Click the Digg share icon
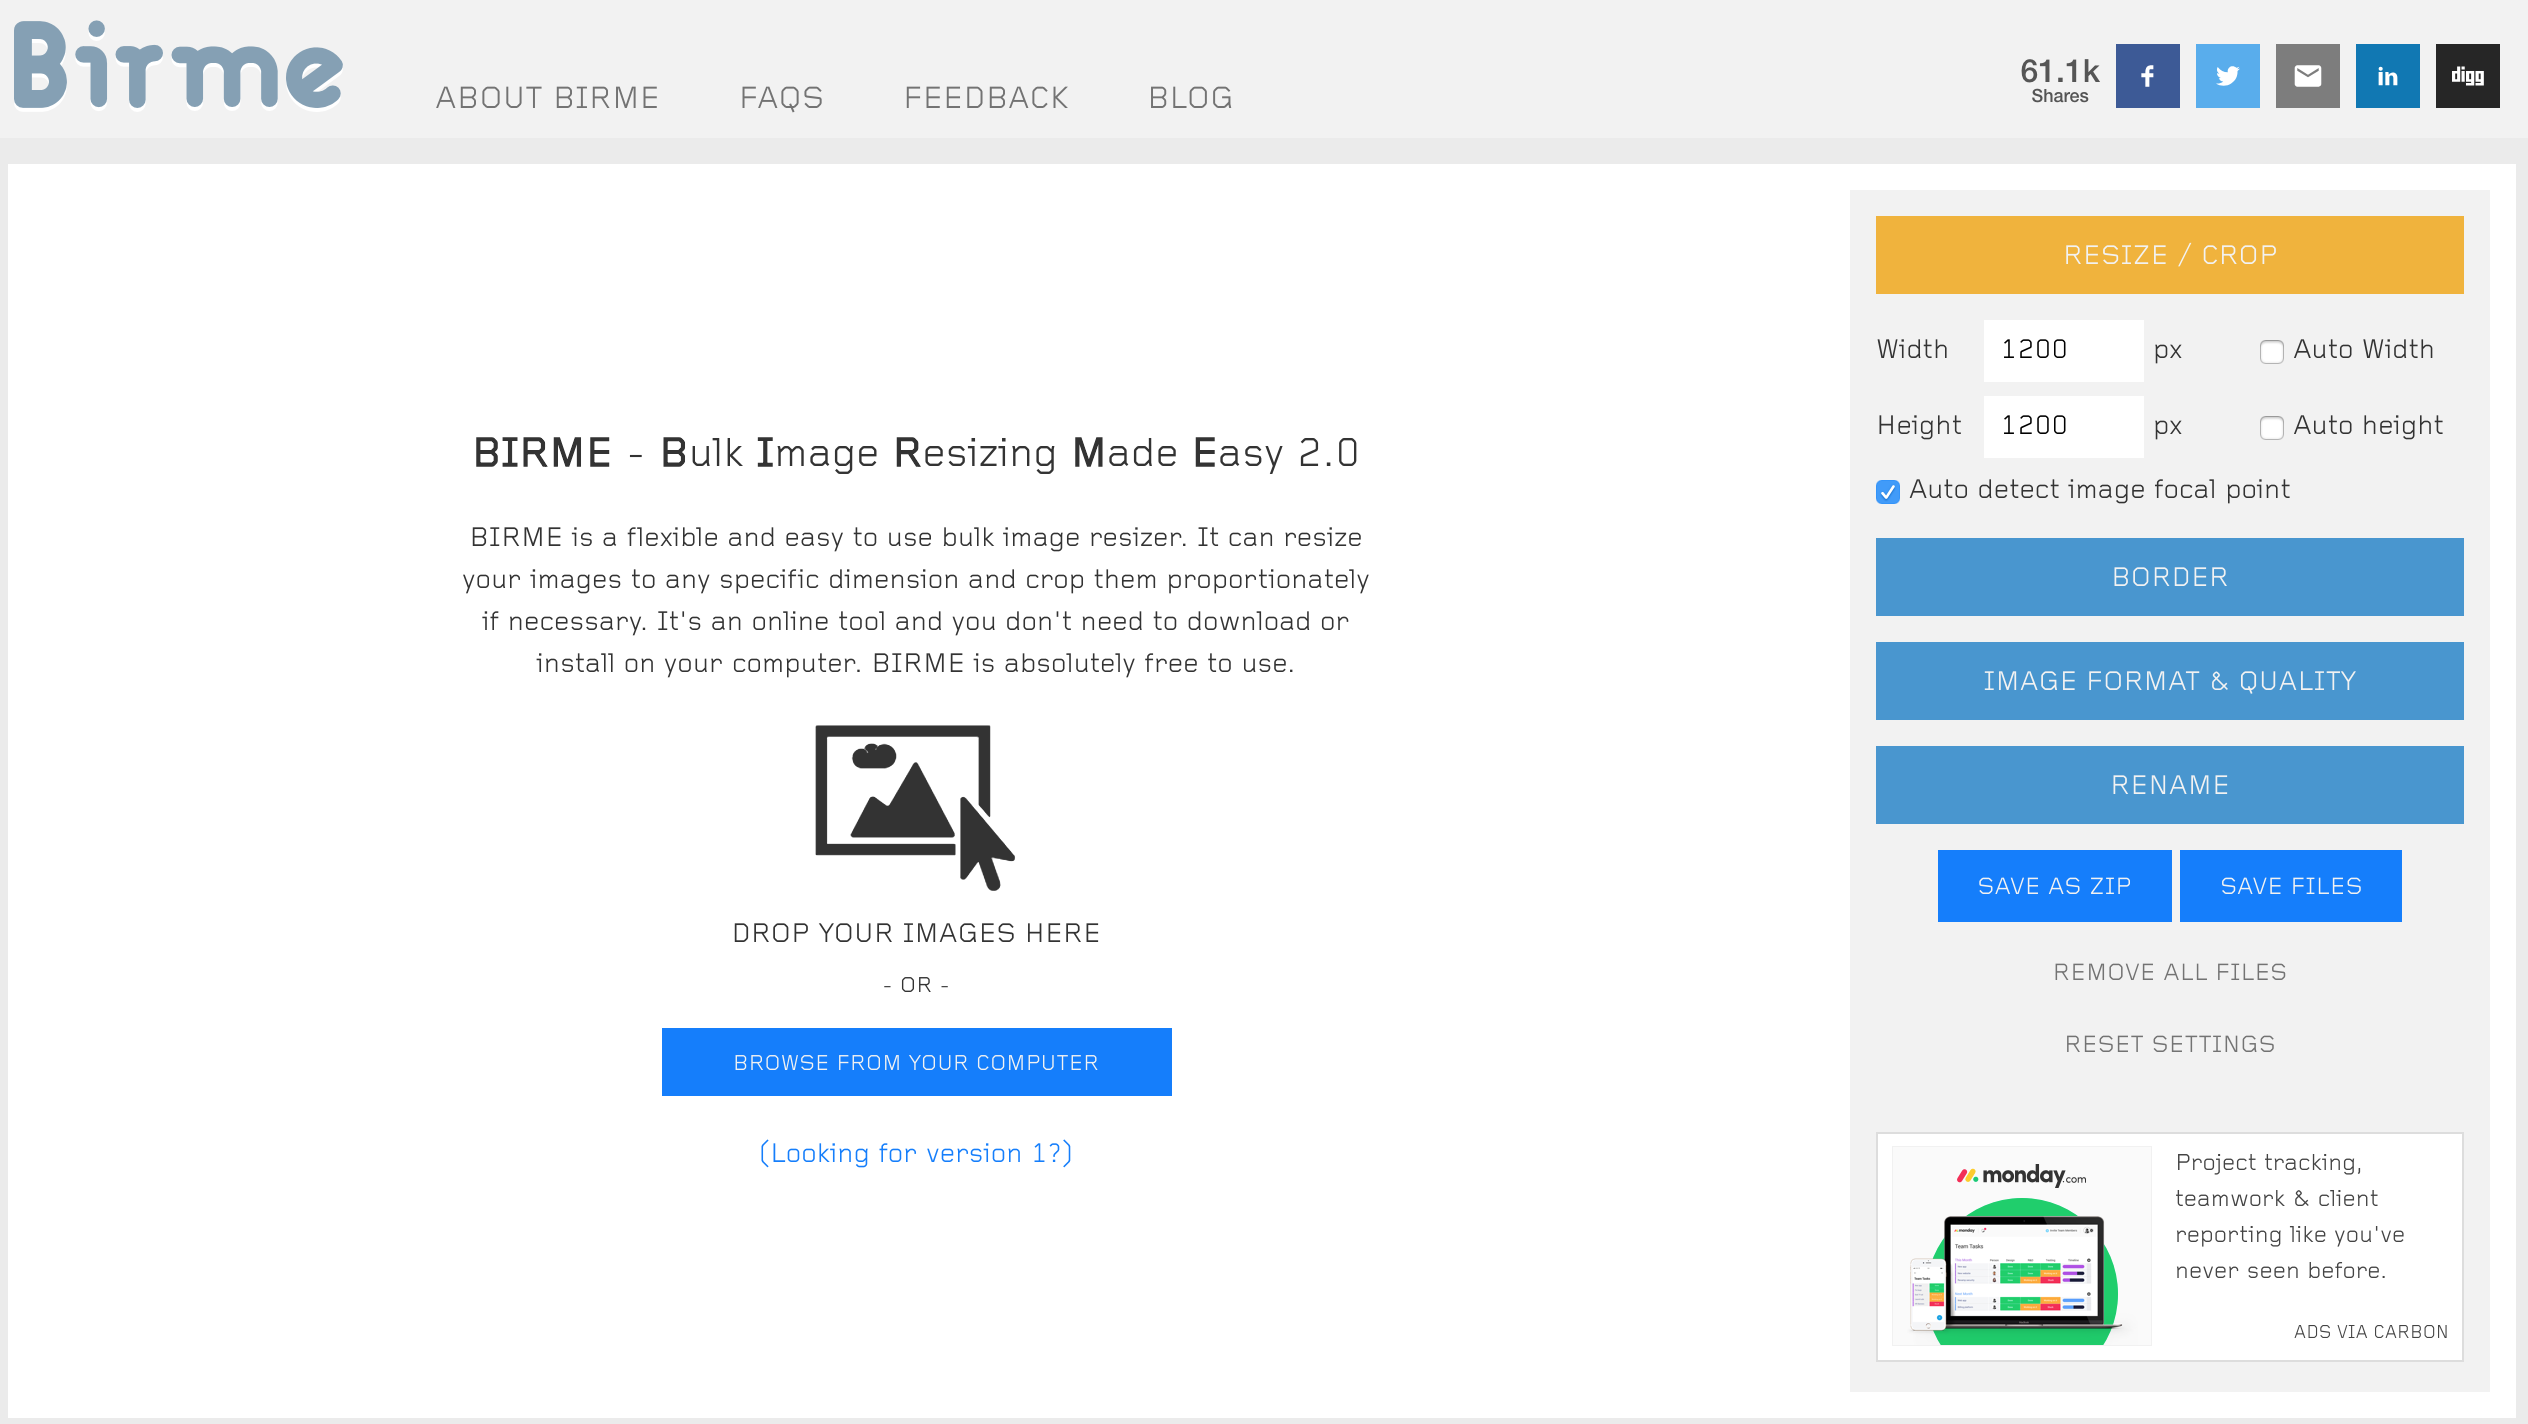 [x=2467, y=76]
